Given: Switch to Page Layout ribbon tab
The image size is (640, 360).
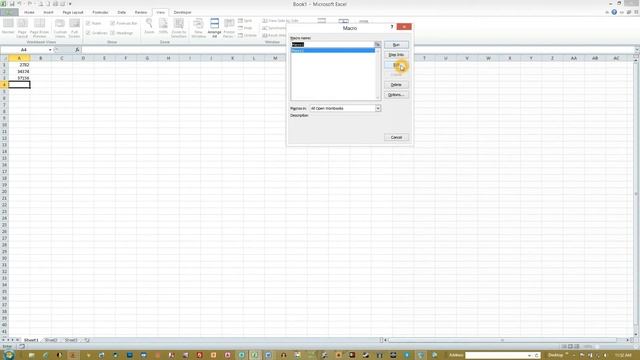Looking at the screenshot, I should [73, 12].
